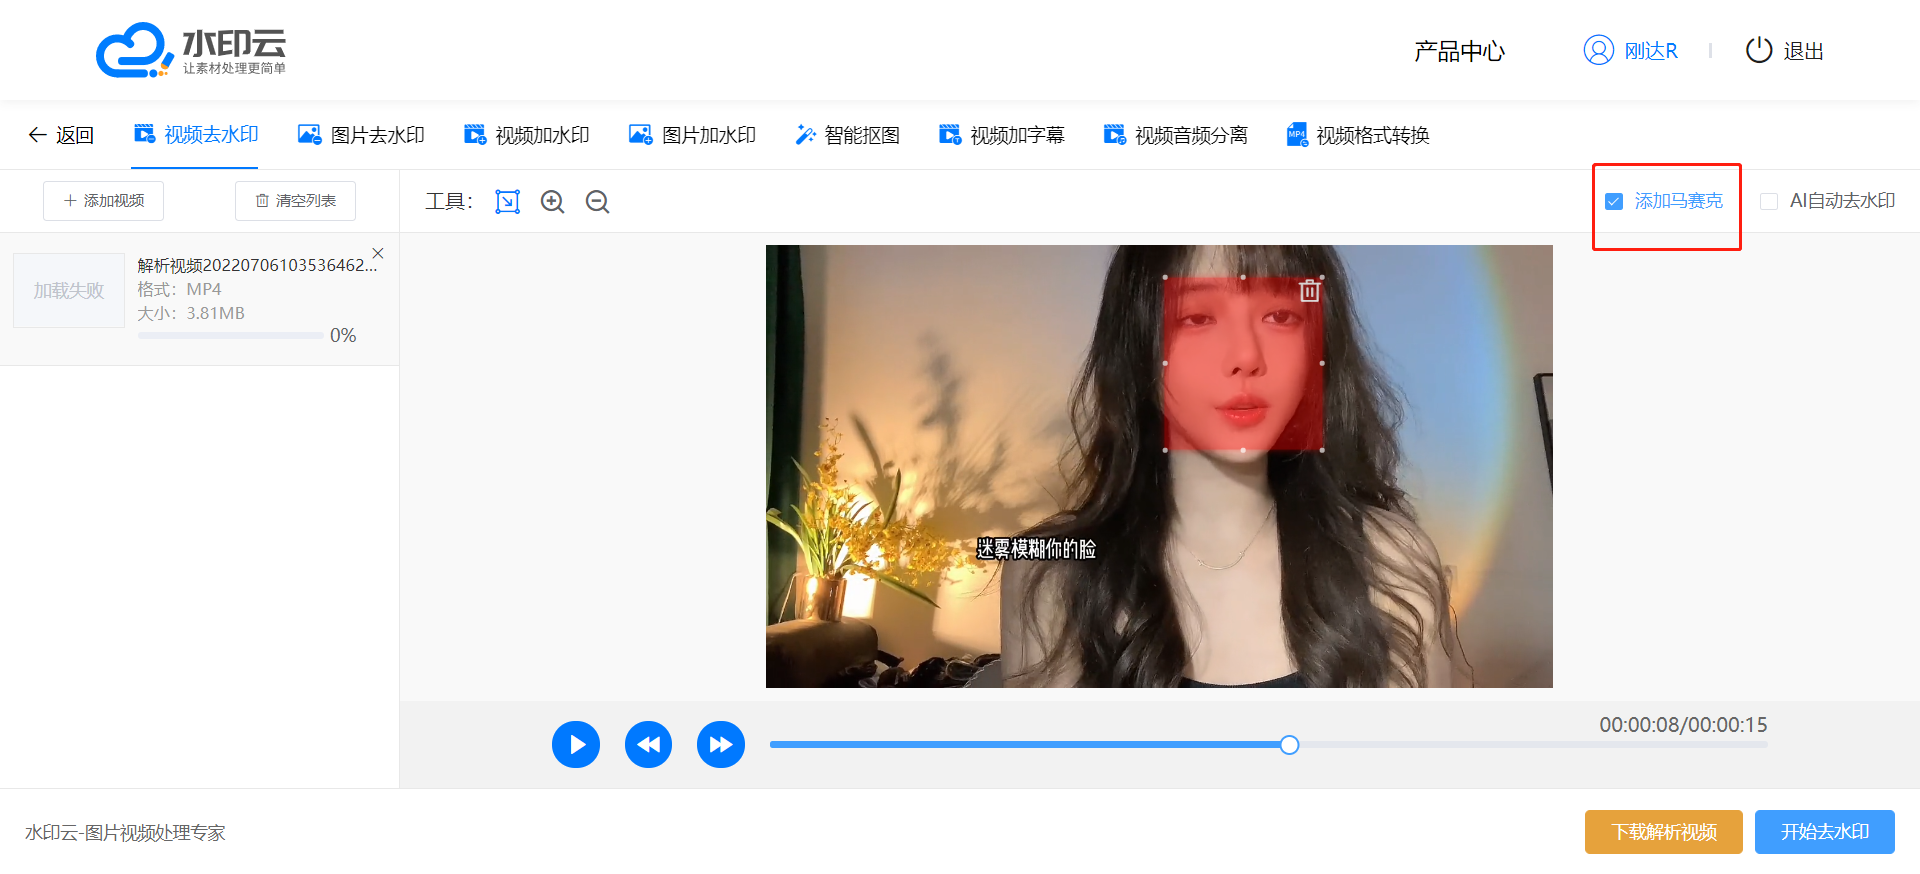
Task: Click the 视频加字幕 tab icon
Action: click(x=950, y=134)
